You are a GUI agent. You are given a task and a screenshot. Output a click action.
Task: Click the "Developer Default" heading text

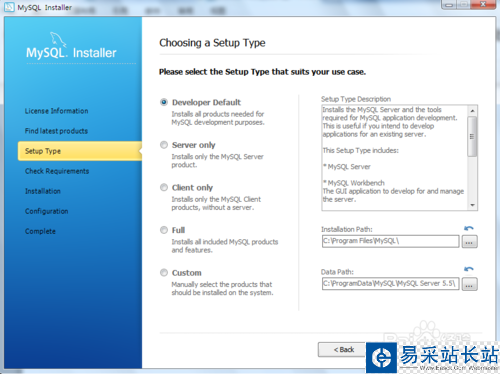pos(206,102)
